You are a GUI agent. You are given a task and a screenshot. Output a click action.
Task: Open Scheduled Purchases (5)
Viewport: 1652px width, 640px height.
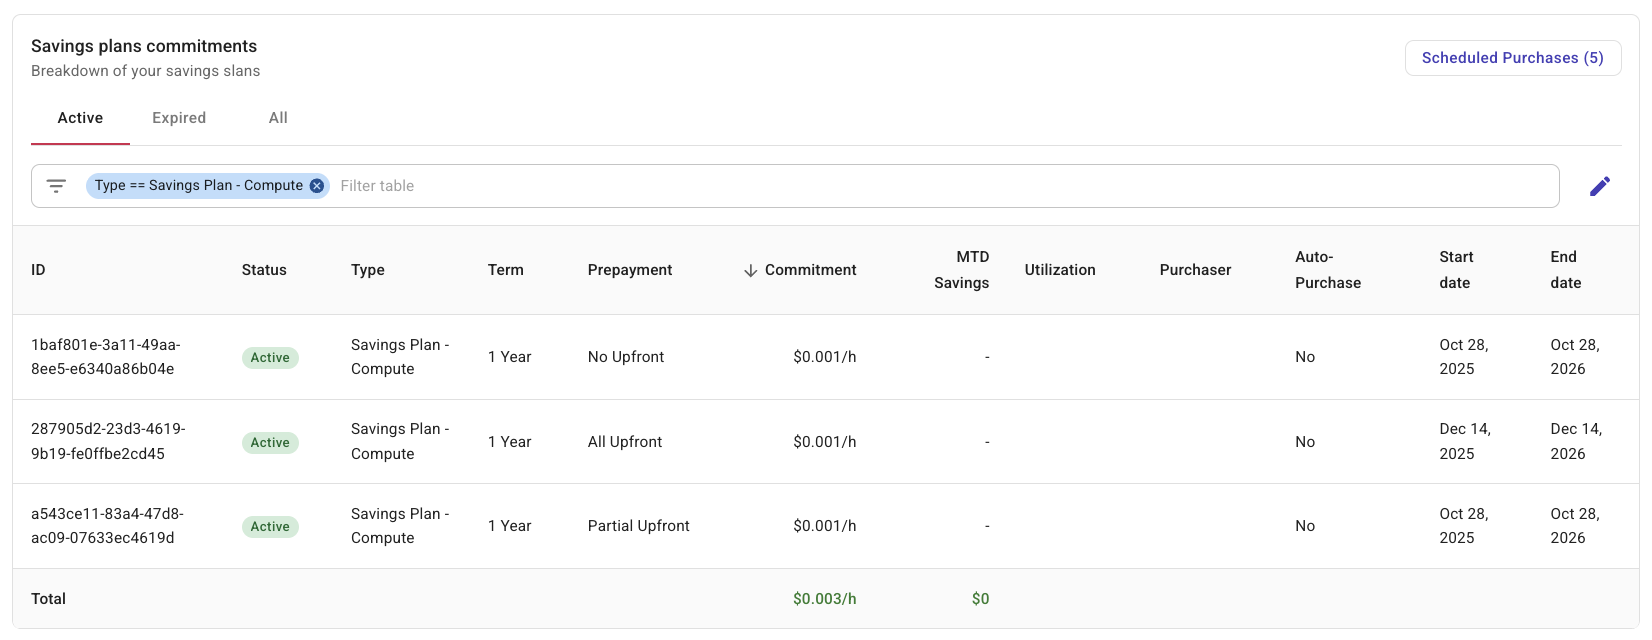pos(1512,58)
